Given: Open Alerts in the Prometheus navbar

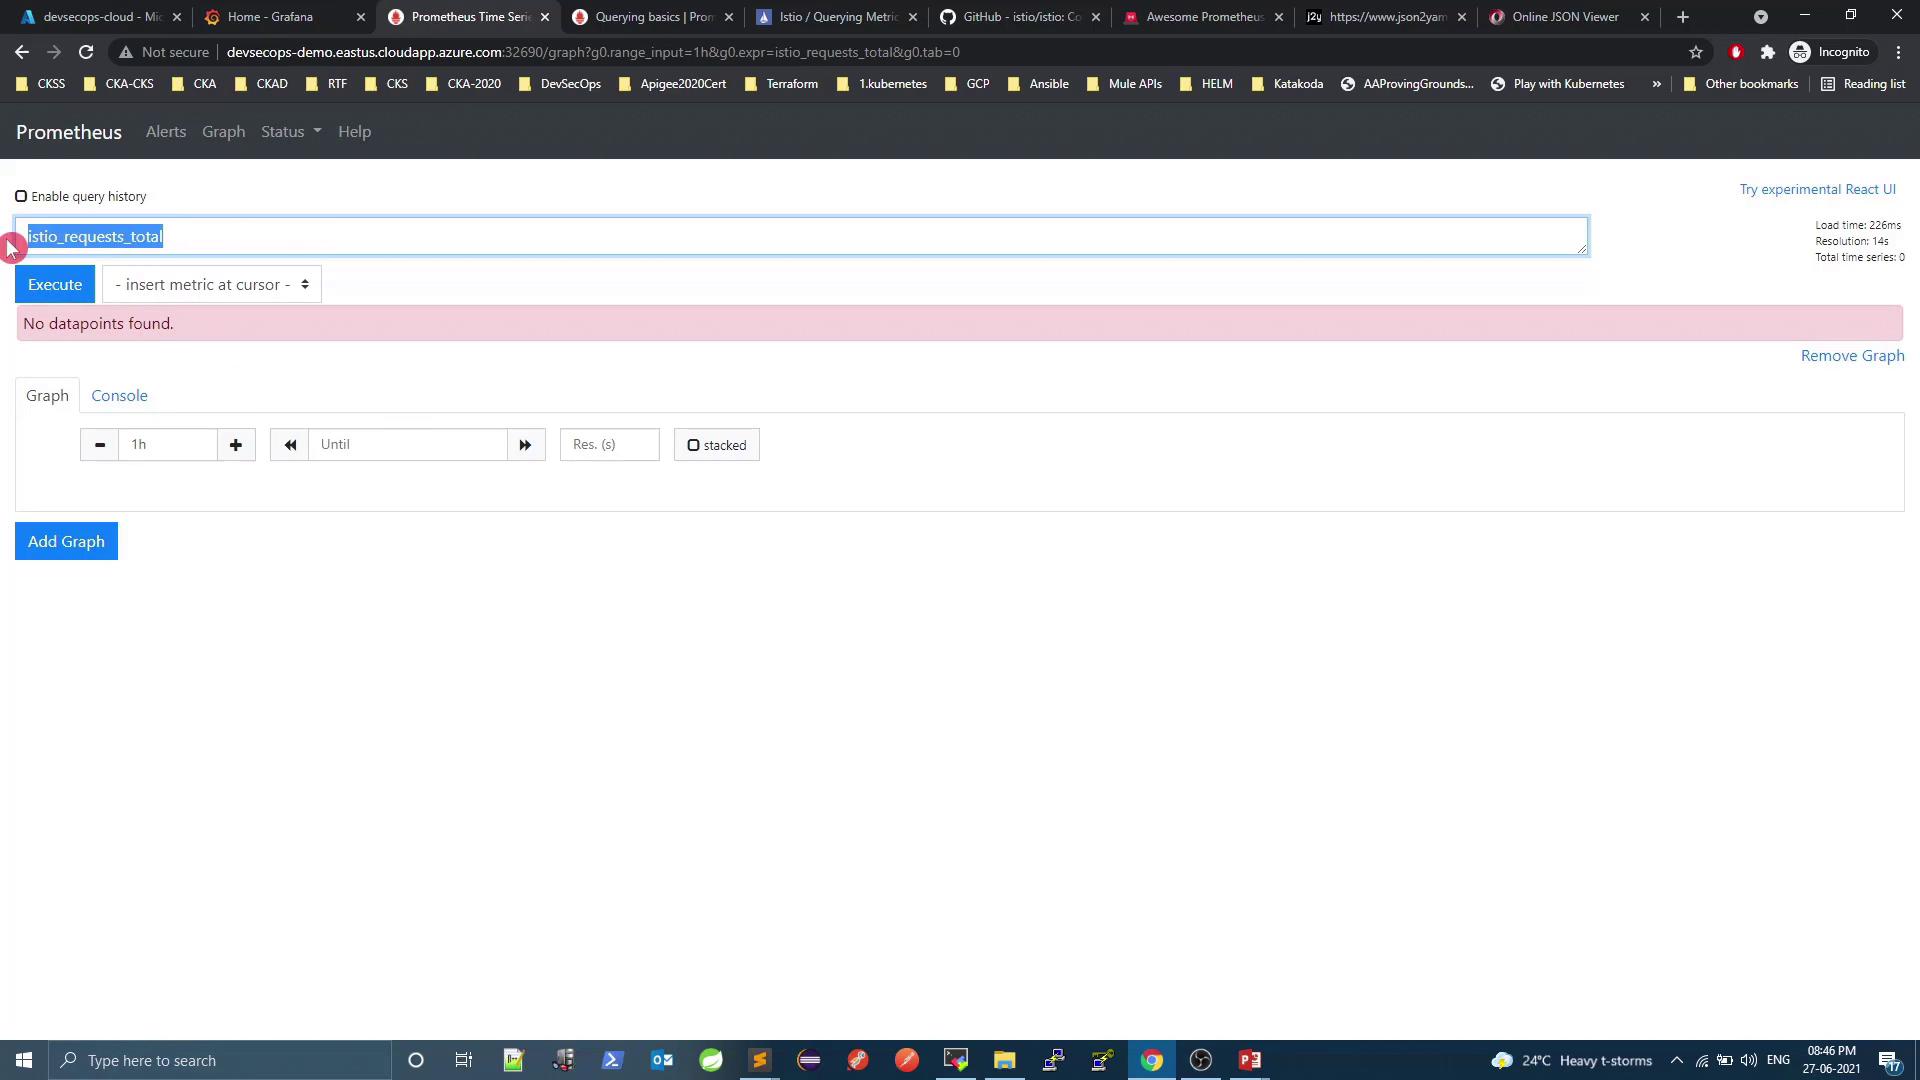Looking at the screenshot, I should click(166, 132).
